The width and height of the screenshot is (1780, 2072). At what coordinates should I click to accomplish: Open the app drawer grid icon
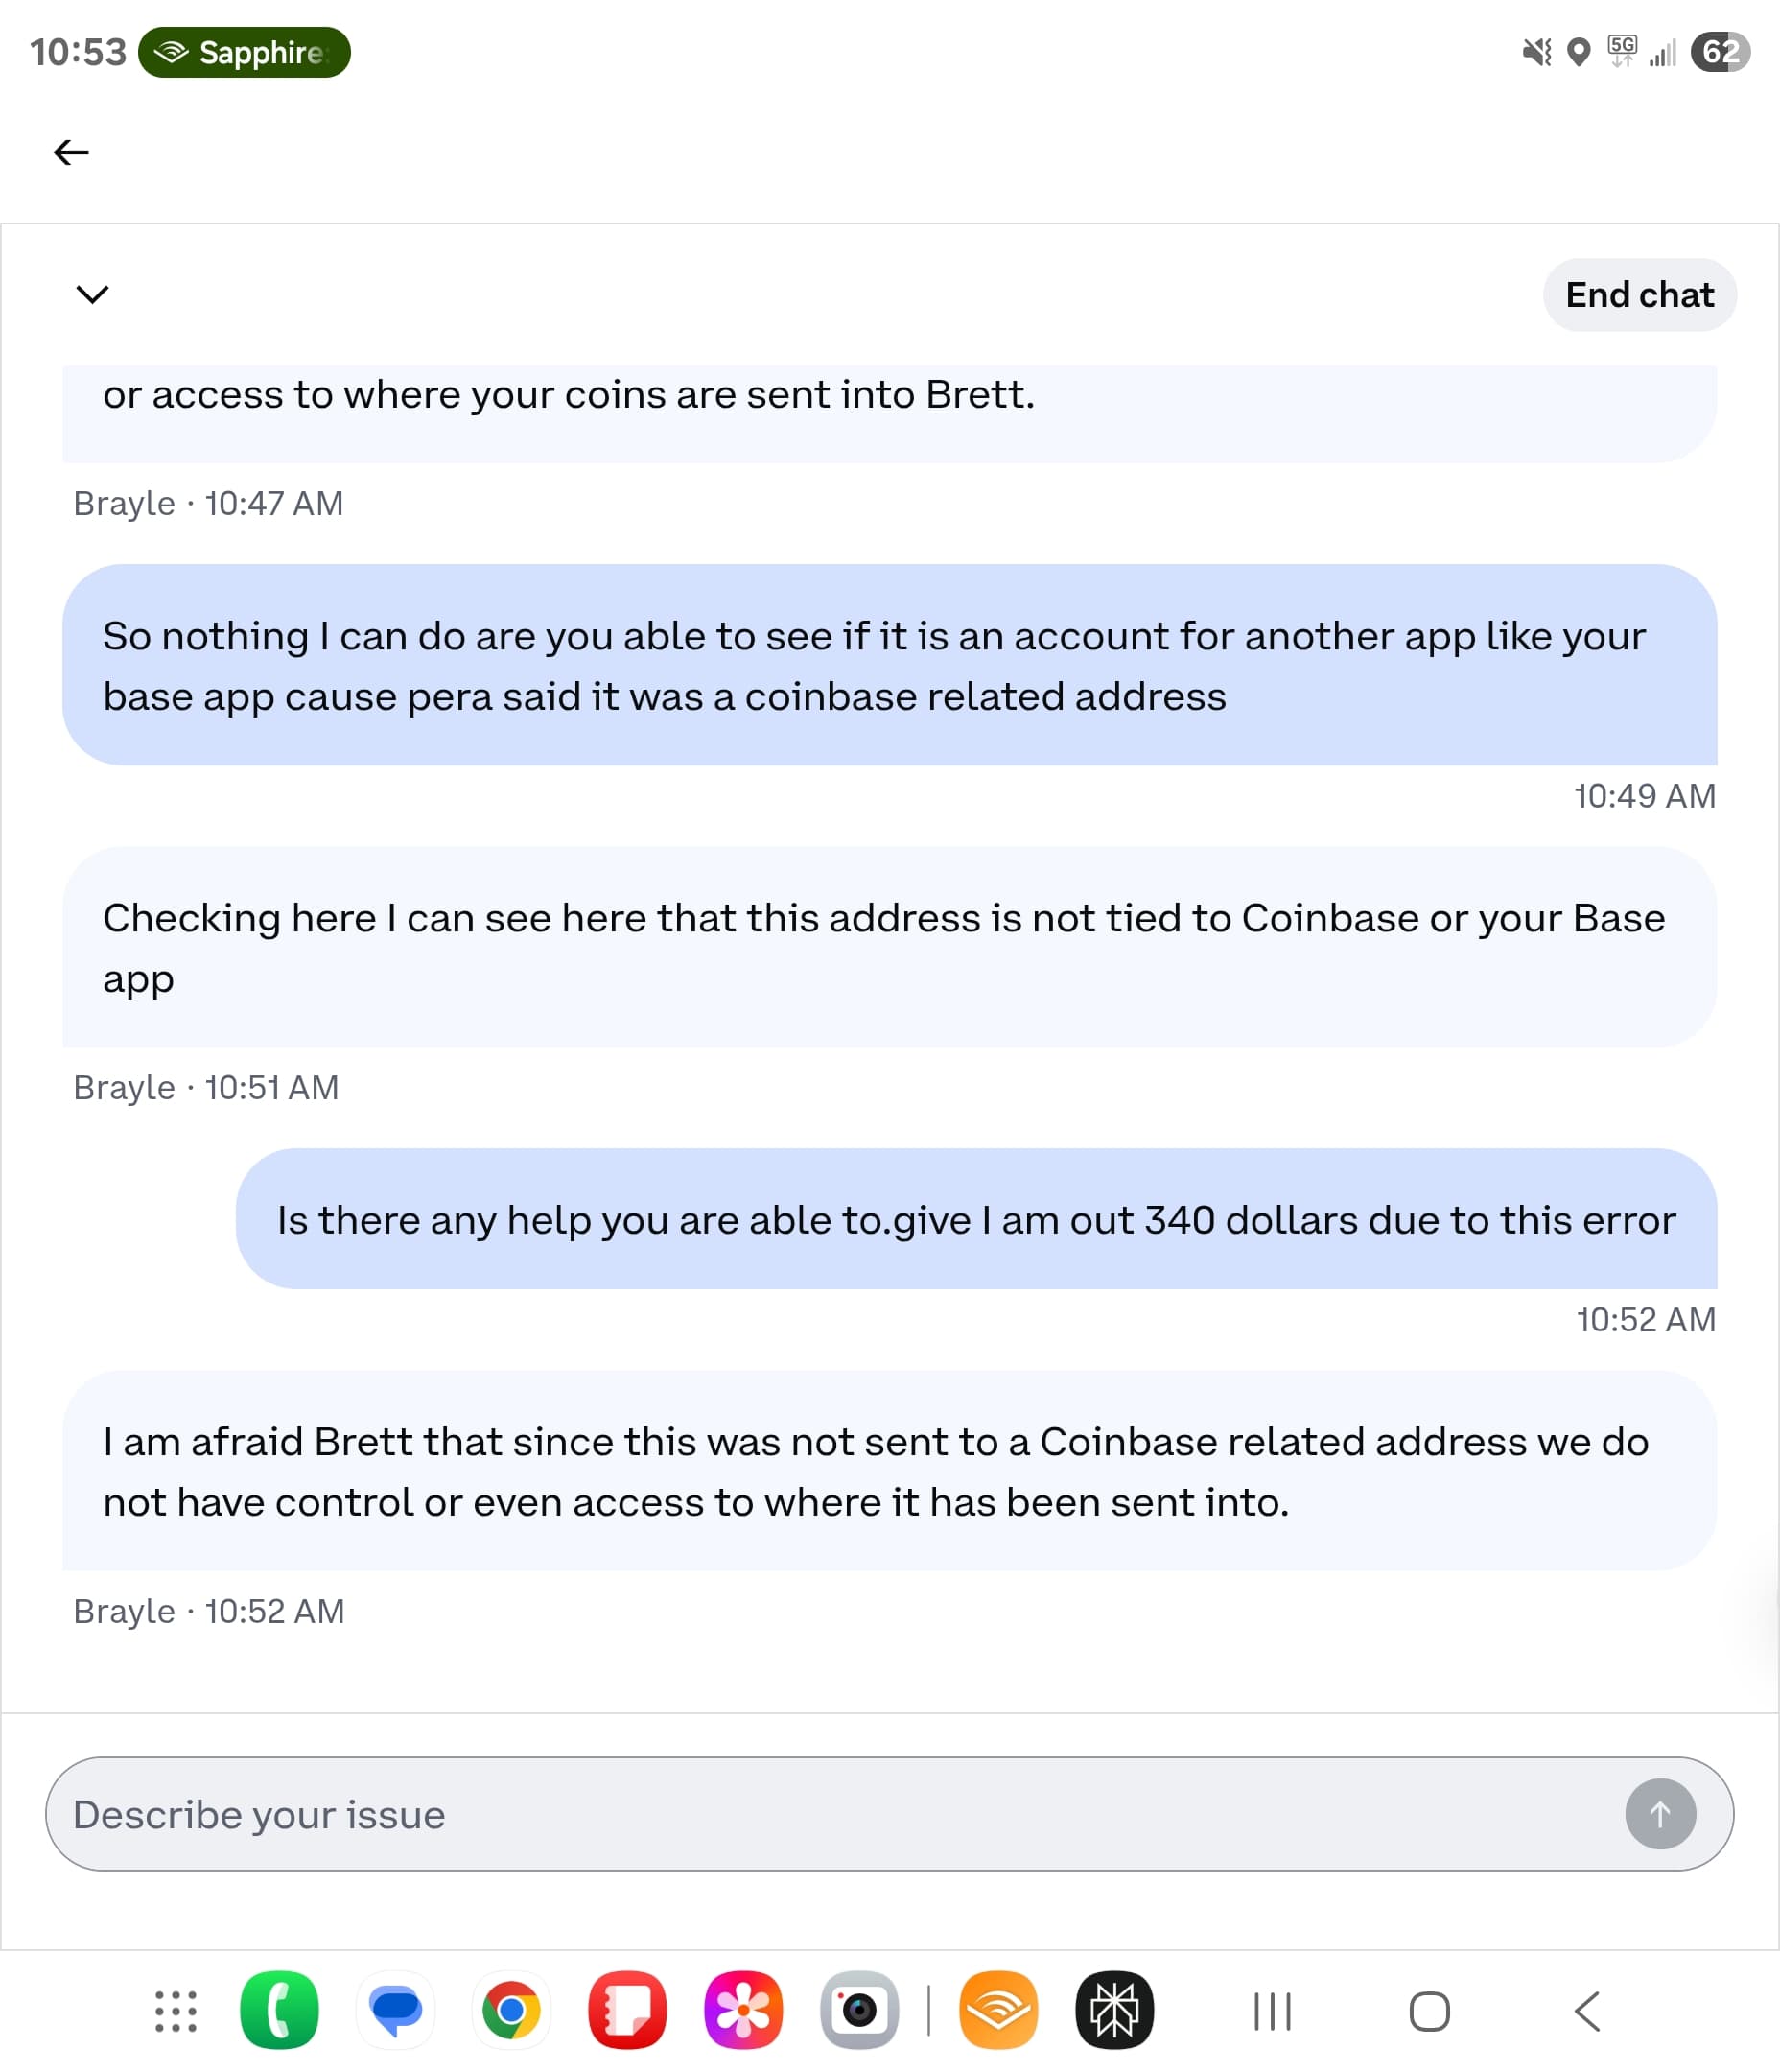(176, 2010)
